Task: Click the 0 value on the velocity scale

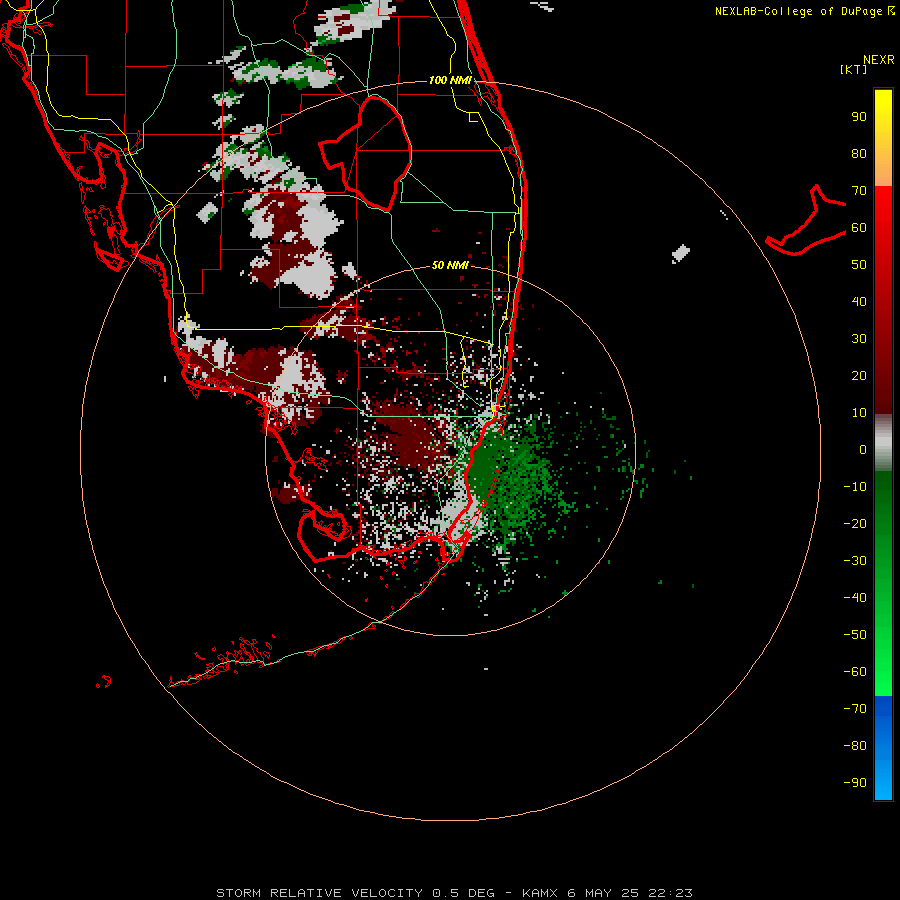Action: pos(863,449)
